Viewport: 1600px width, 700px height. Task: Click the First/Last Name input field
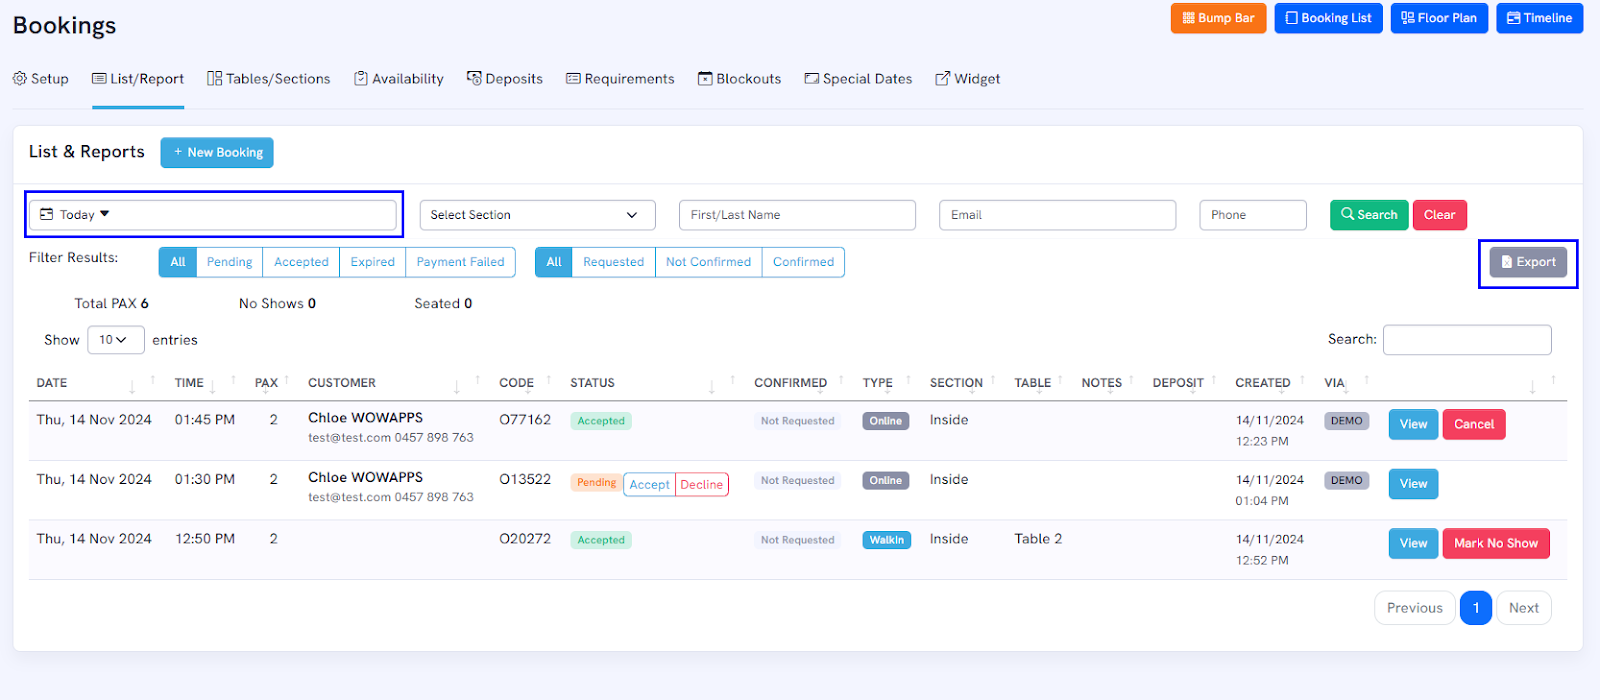pos(797,215)
